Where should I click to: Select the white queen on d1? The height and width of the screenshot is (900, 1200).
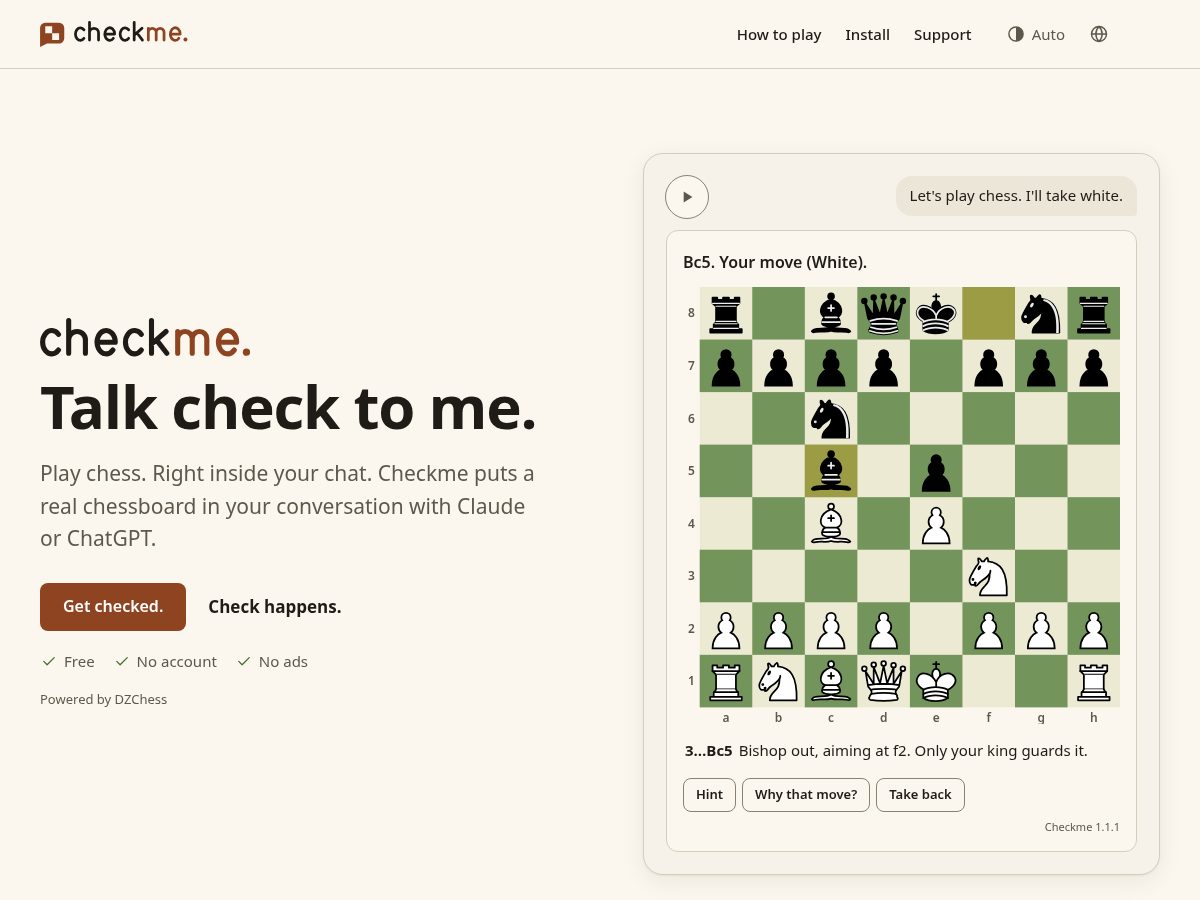coord(883,681)
